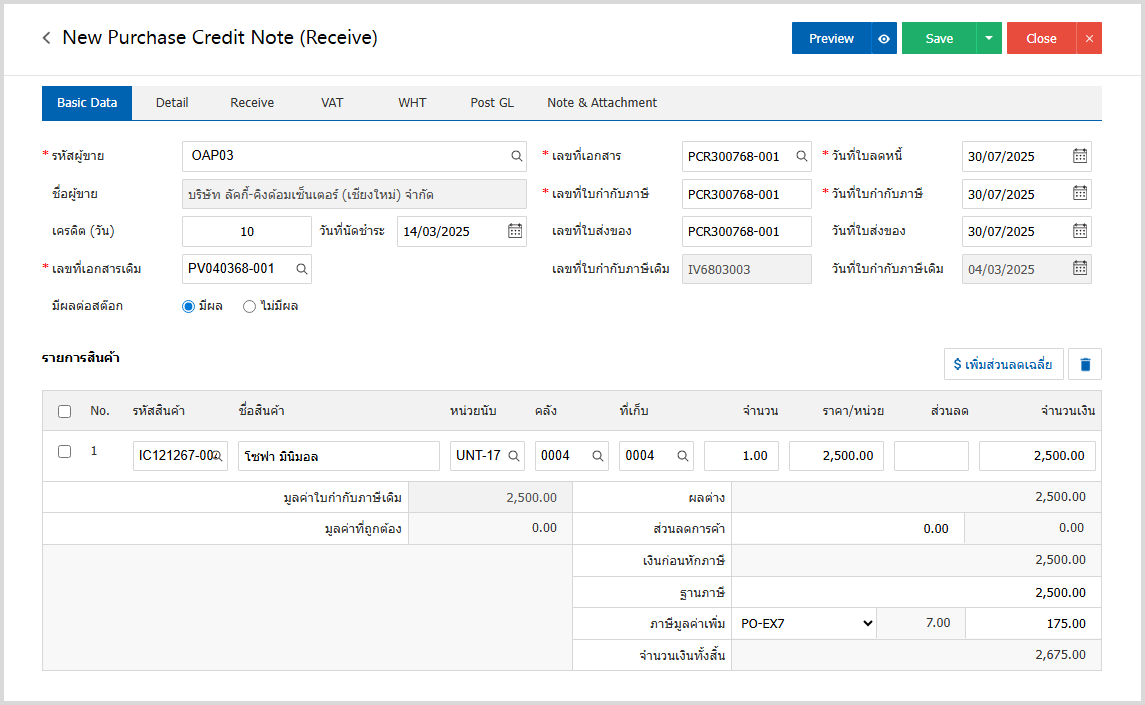Open calendar for tax invoice date
The height and width of the screenshot is (705, 1145).
[x=1080, y=194]
